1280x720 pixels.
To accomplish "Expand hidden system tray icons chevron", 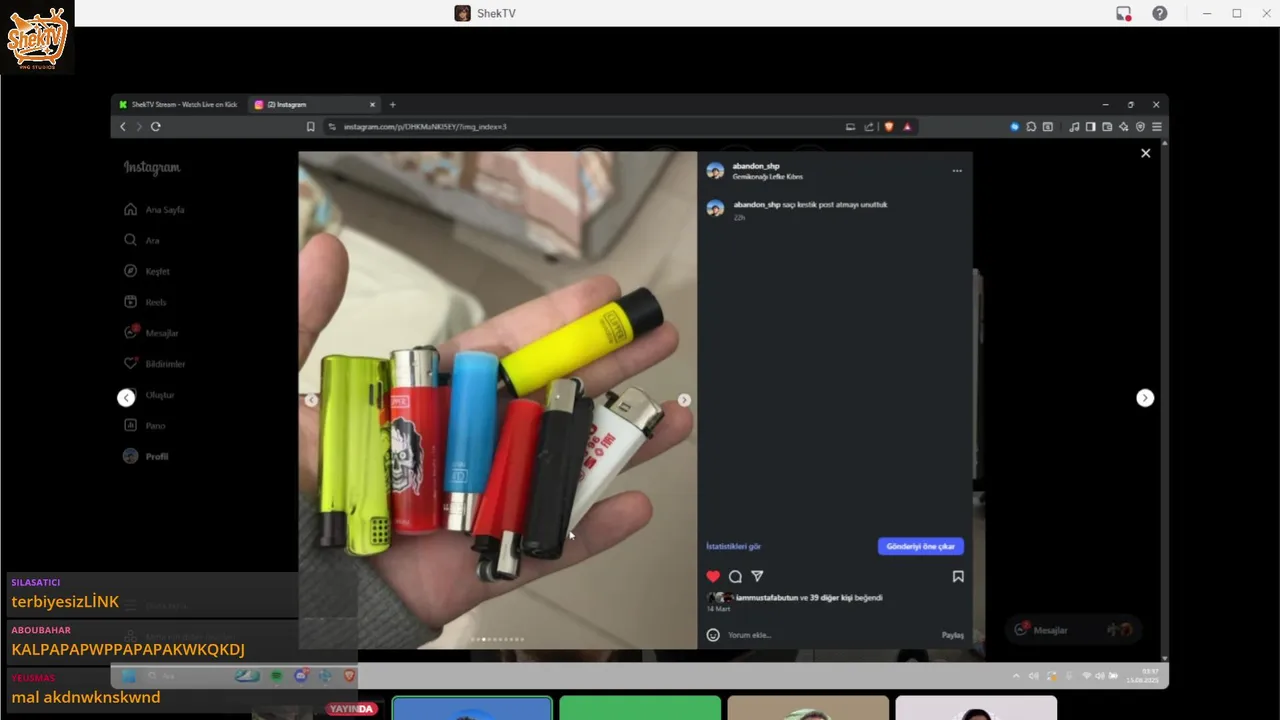I will (x=1016, y=676).
